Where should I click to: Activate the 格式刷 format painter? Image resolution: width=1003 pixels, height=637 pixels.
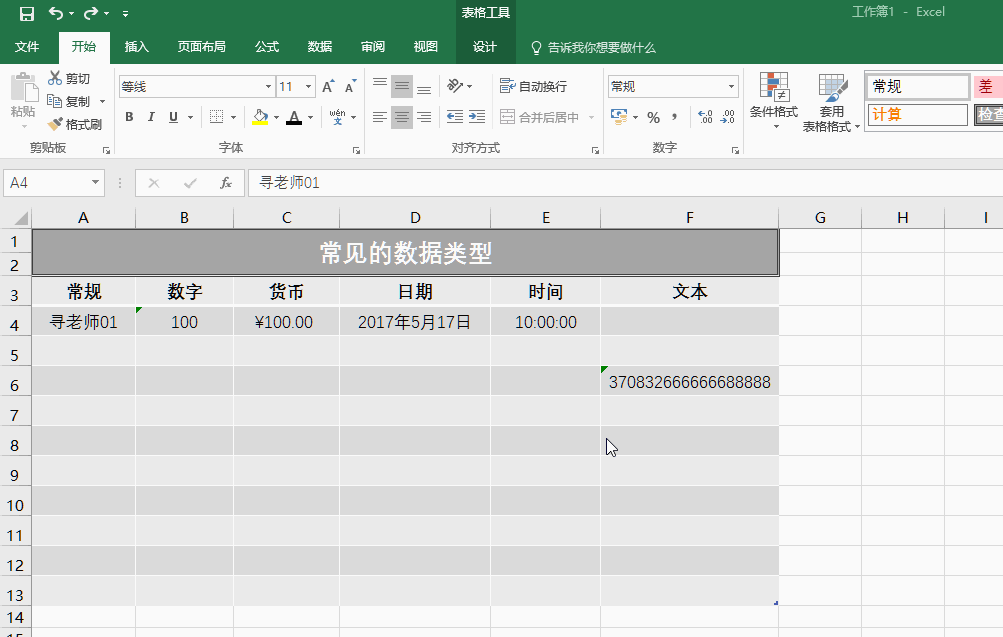pyautogui.click(x=75, y=124)
